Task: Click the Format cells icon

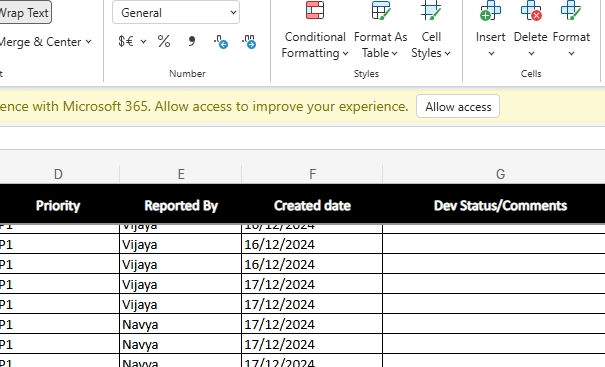Action: tap(571, 10)
